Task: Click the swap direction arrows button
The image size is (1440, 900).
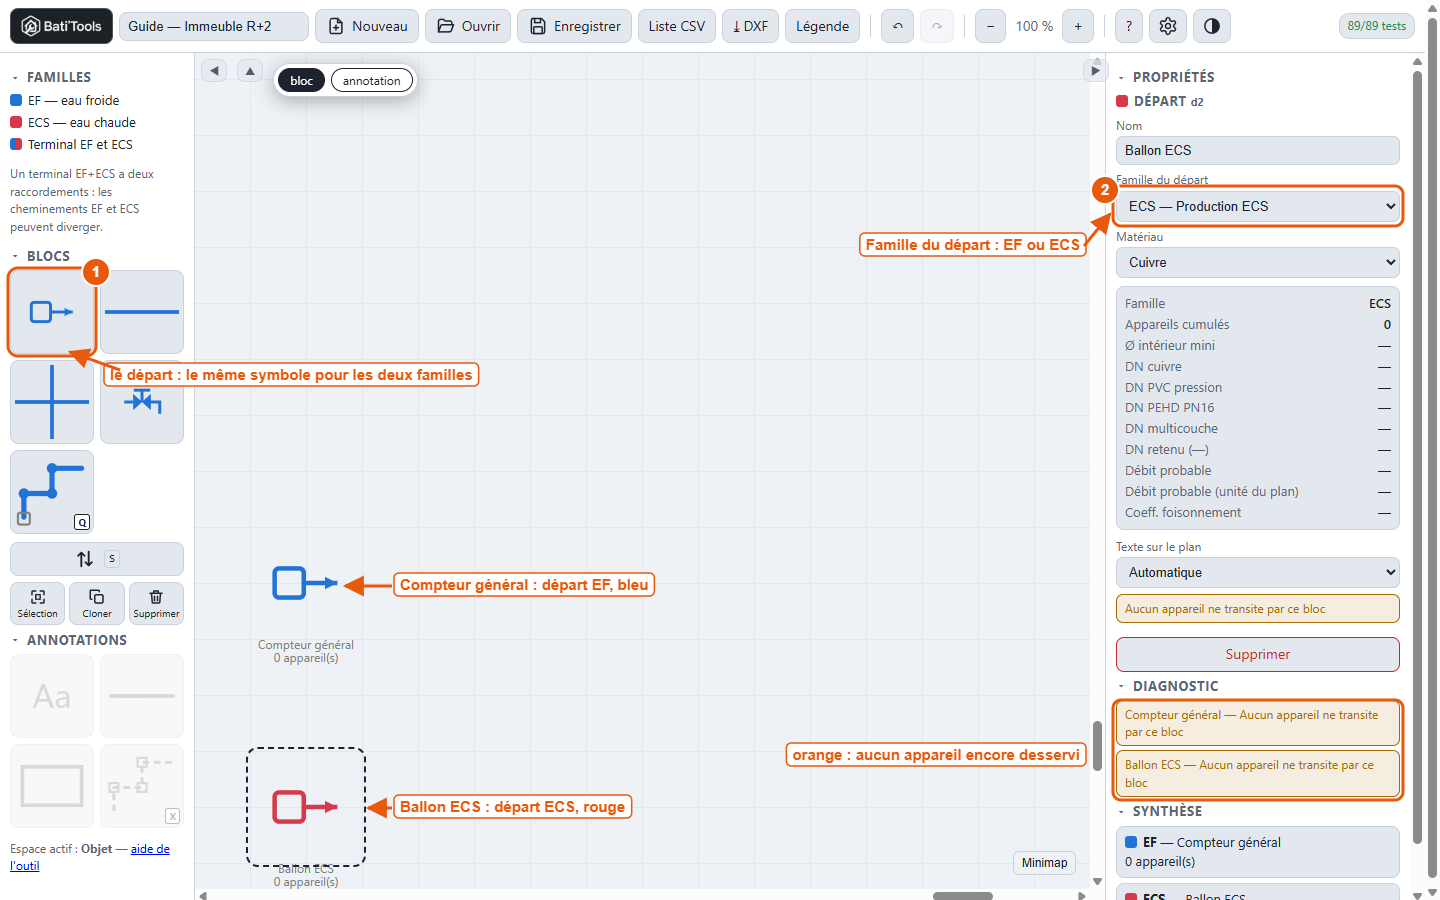Action: pos(97,559)
